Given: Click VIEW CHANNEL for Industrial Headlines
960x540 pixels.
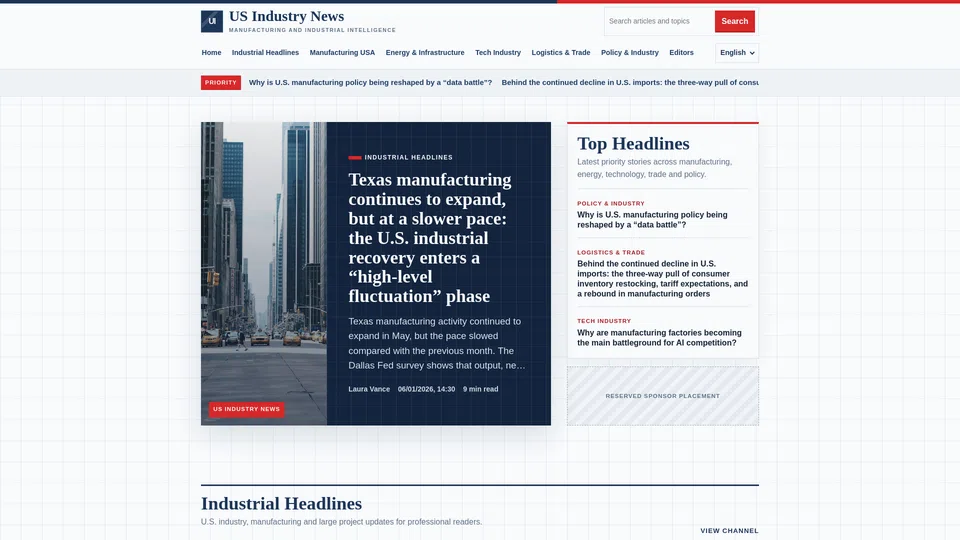Looking at the screenshot, I should [x=729, y=531].
